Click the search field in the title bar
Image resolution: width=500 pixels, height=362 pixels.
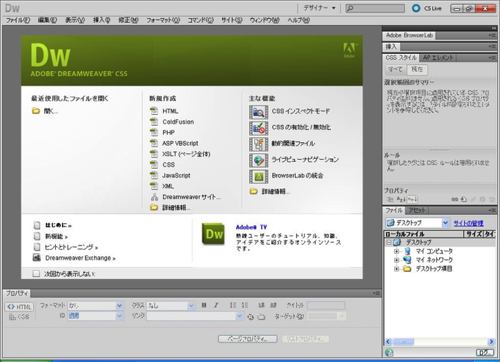tap(375, 8)
